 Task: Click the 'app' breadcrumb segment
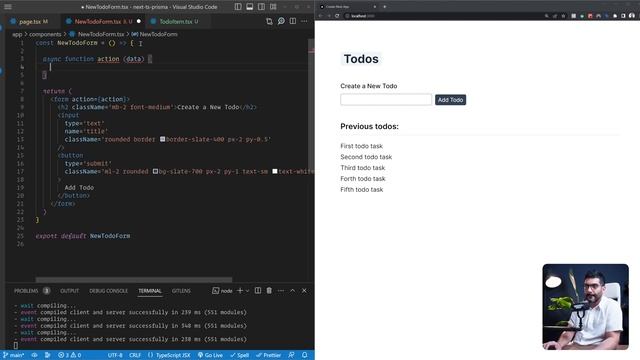(x=17, y=34)
